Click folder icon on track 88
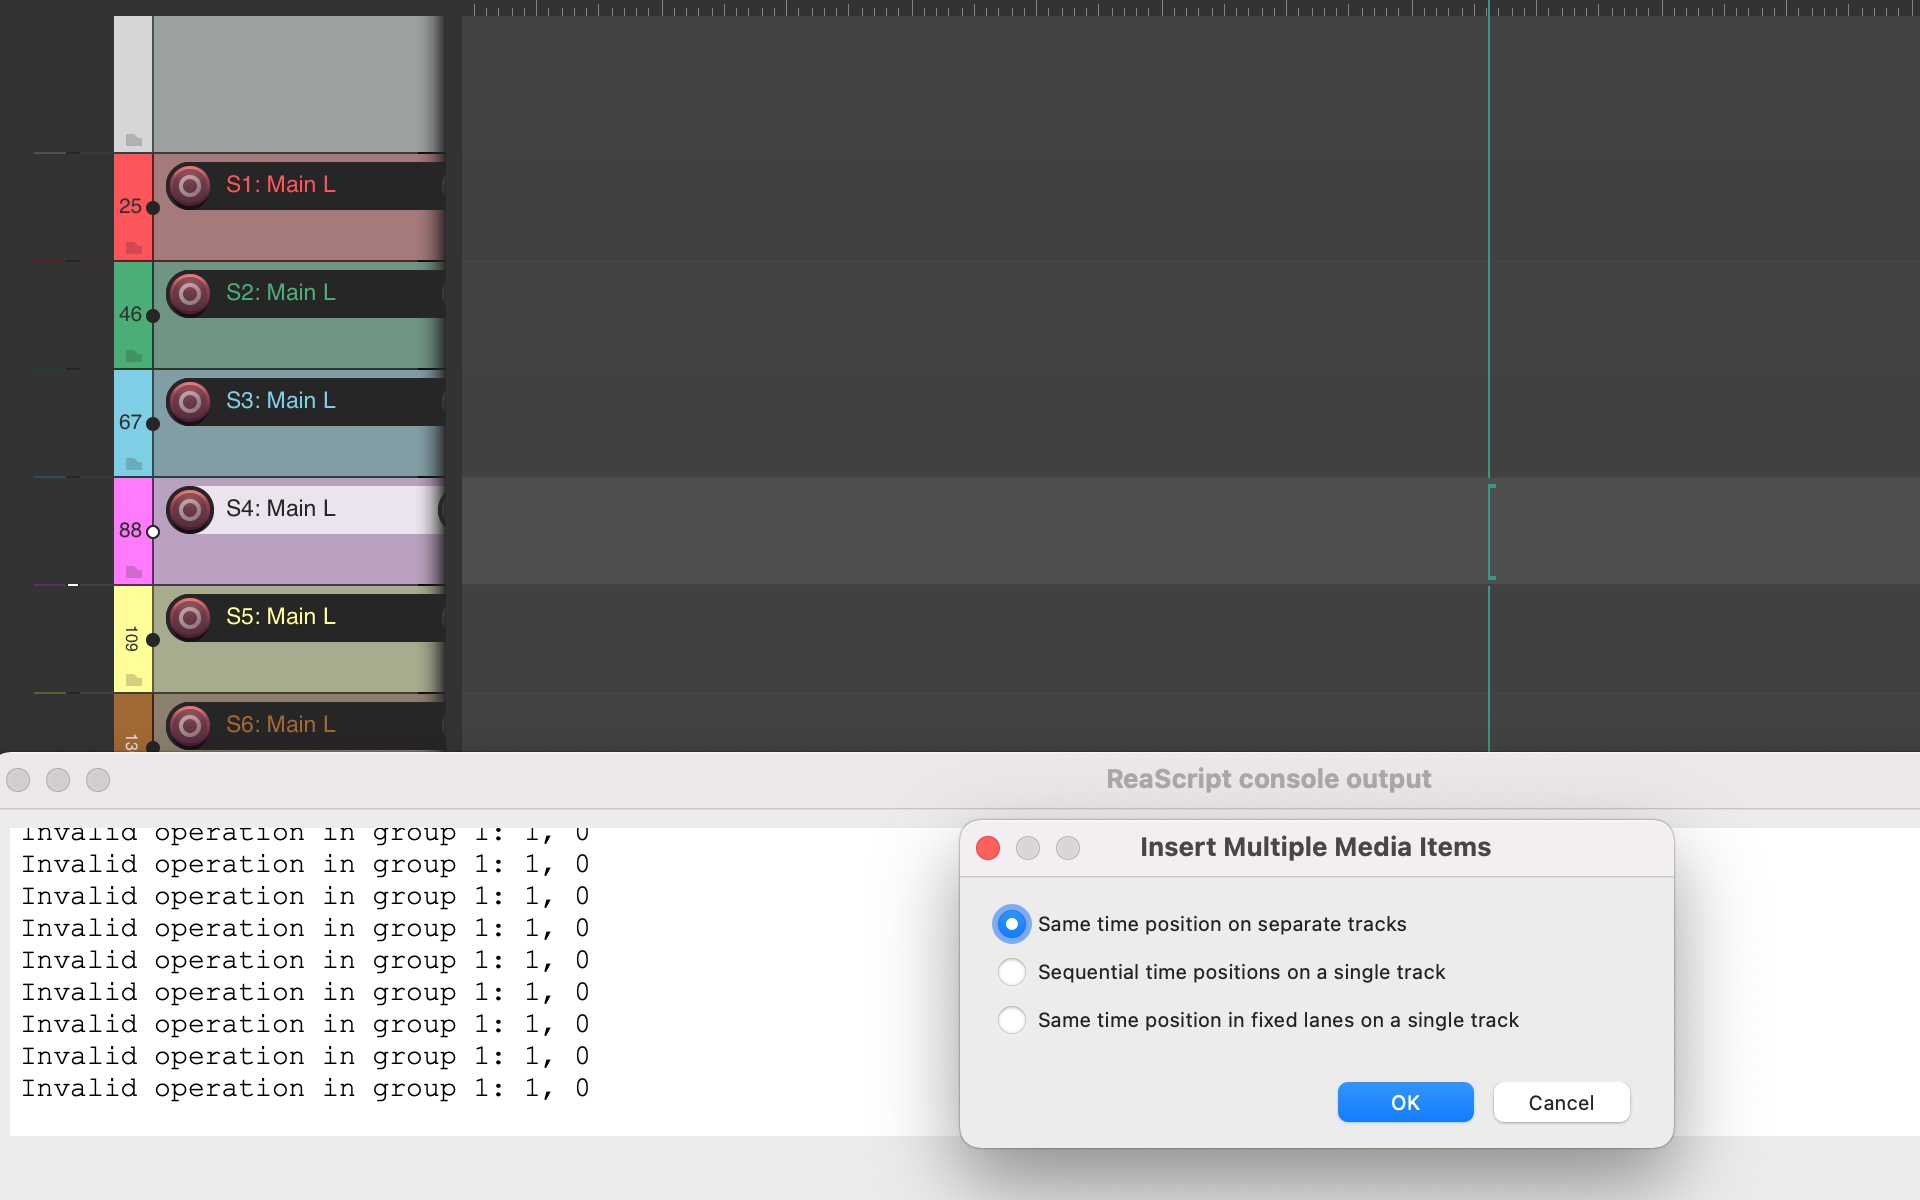1920x1200 pixels. [x=134, y=572]
